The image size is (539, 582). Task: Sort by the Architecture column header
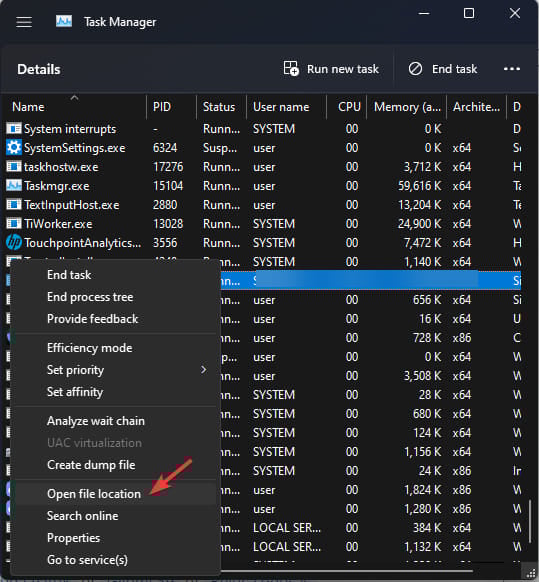tap(476, 107)
